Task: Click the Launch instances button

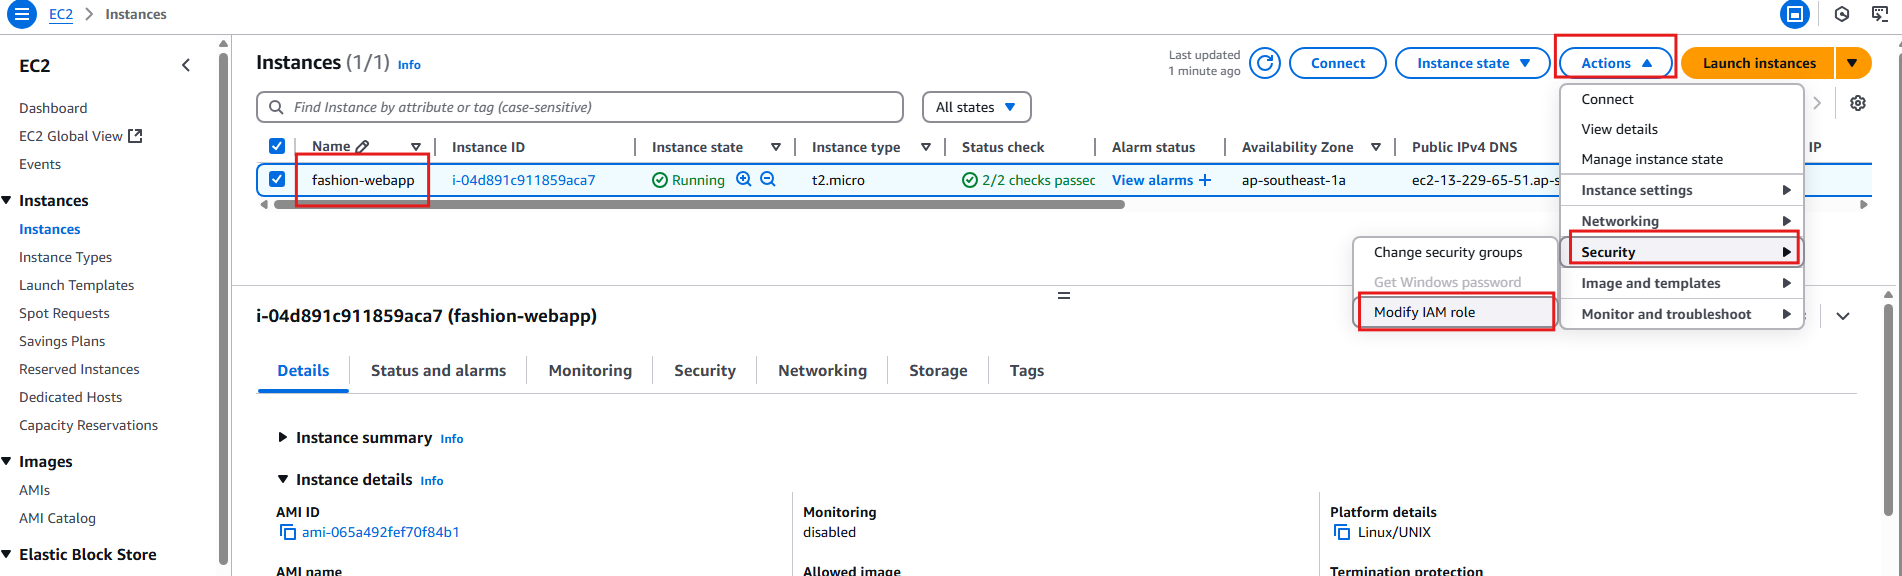Action: 1759,63
